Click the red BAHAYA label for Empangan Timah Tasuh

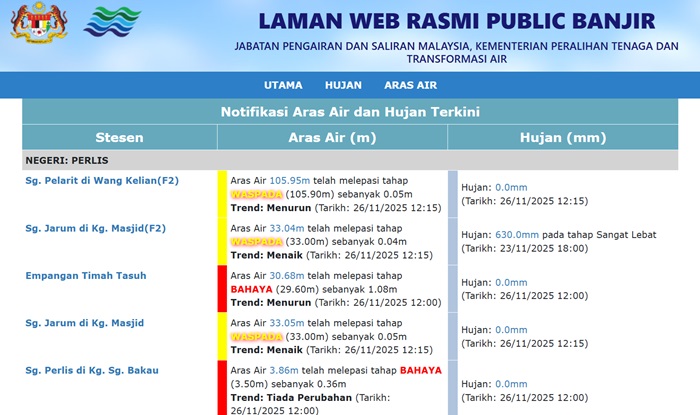pos(251,289)
